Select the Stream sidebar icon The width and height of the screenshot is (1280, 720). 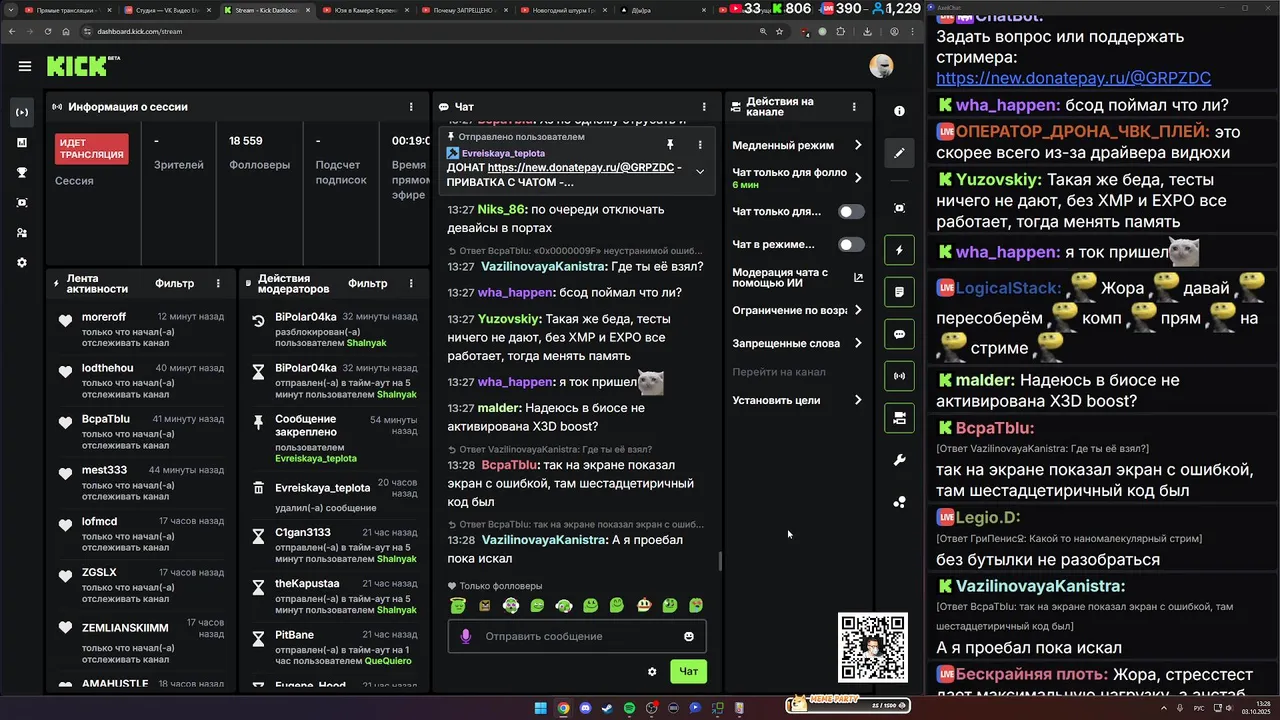tap(22, 112)
